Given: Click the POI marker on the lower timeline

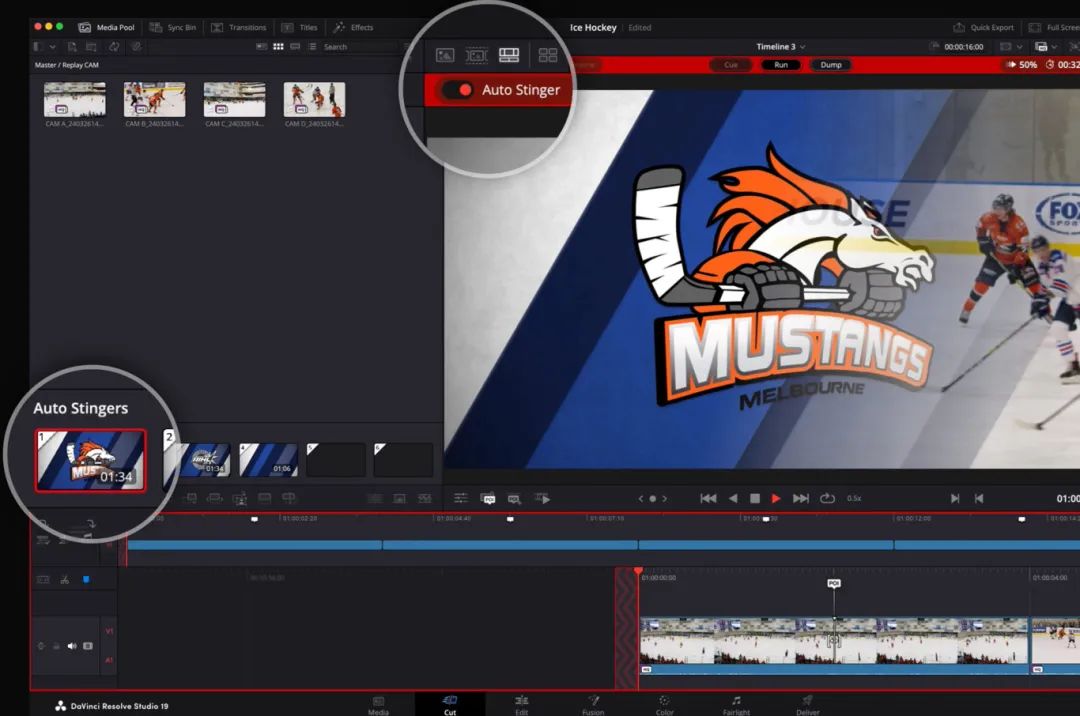Looking at the screenshot, I should point(833,584).
